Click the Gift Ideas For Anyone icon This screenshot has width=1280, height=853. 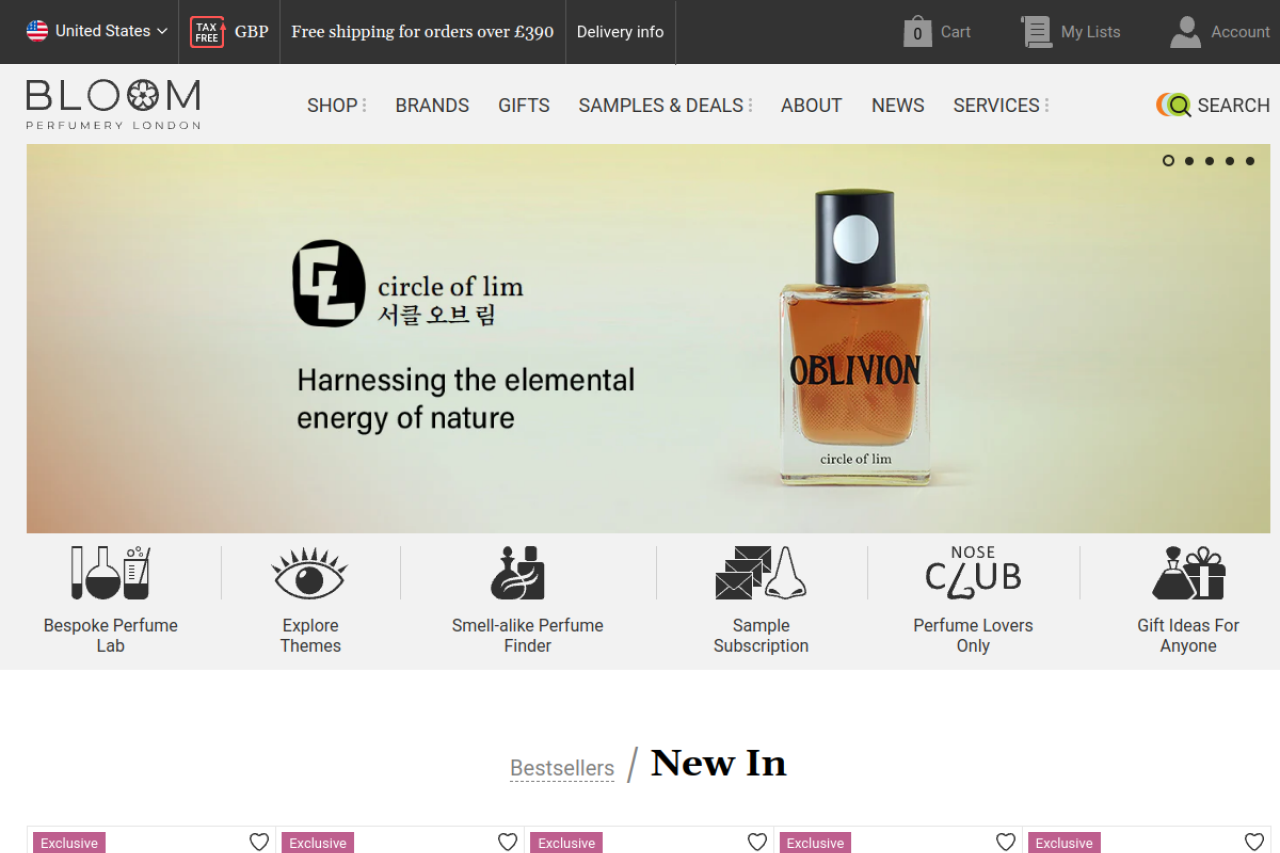click(x=1188, y=573)
